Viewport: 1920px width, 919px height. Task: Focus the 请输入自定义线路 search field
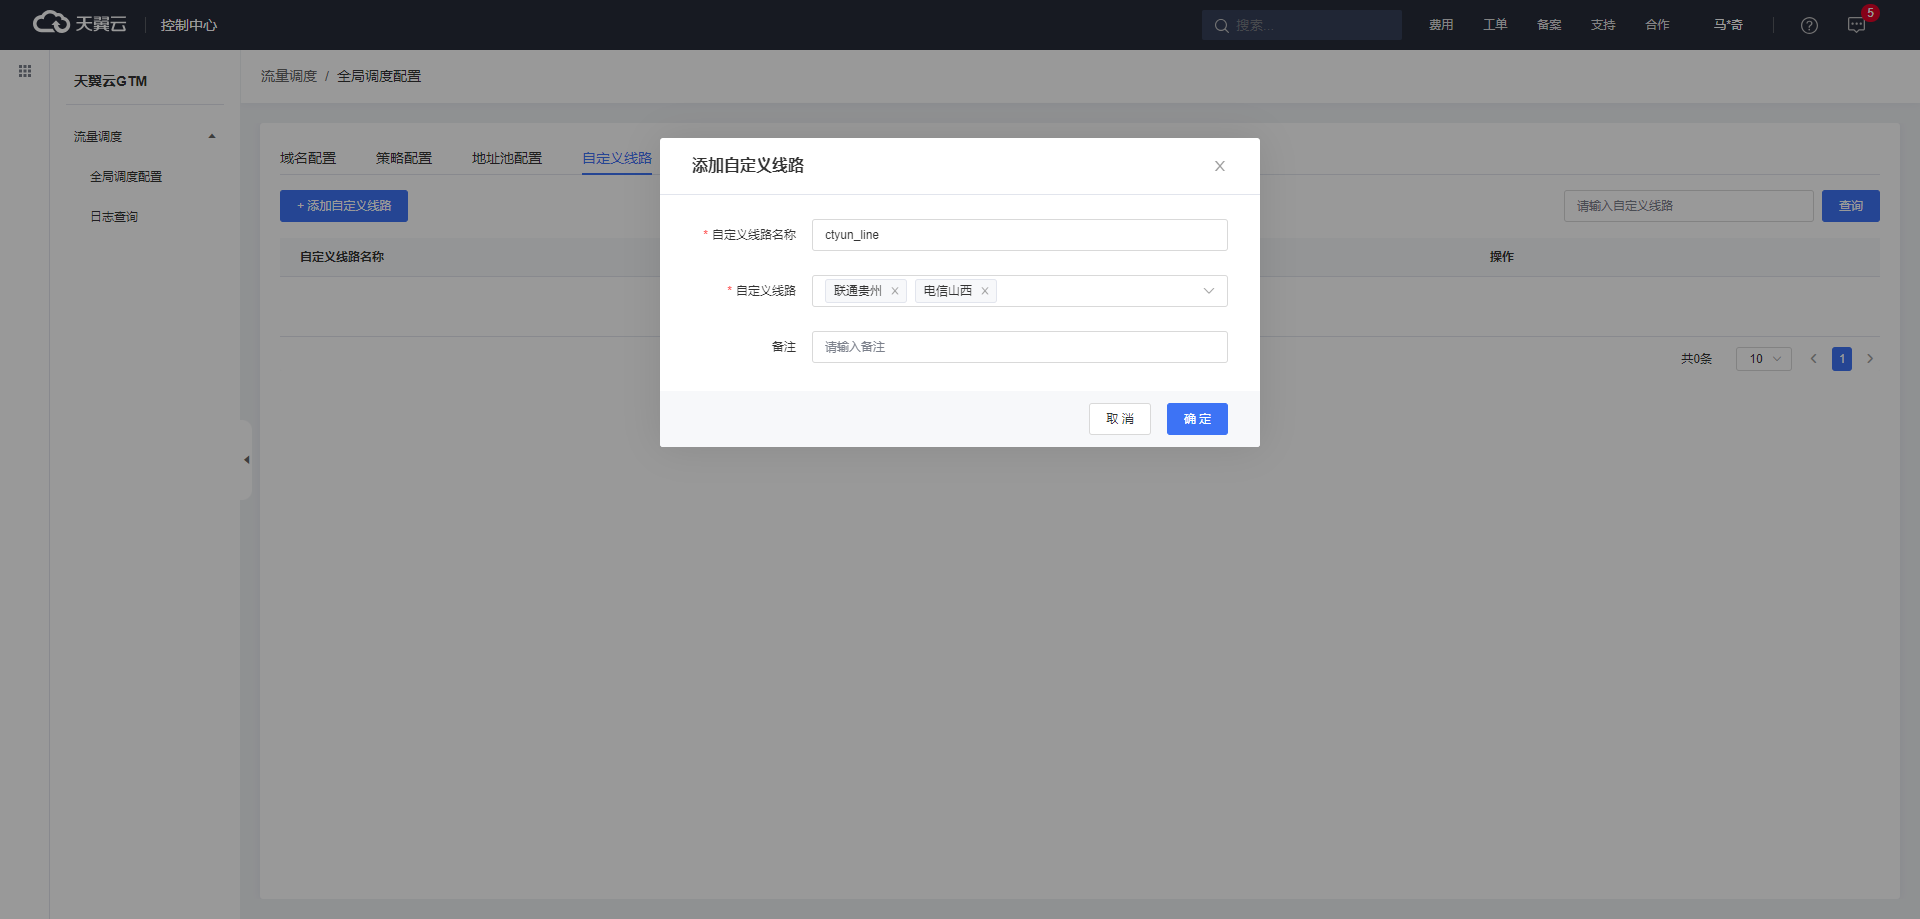(x=1689, y=206)
